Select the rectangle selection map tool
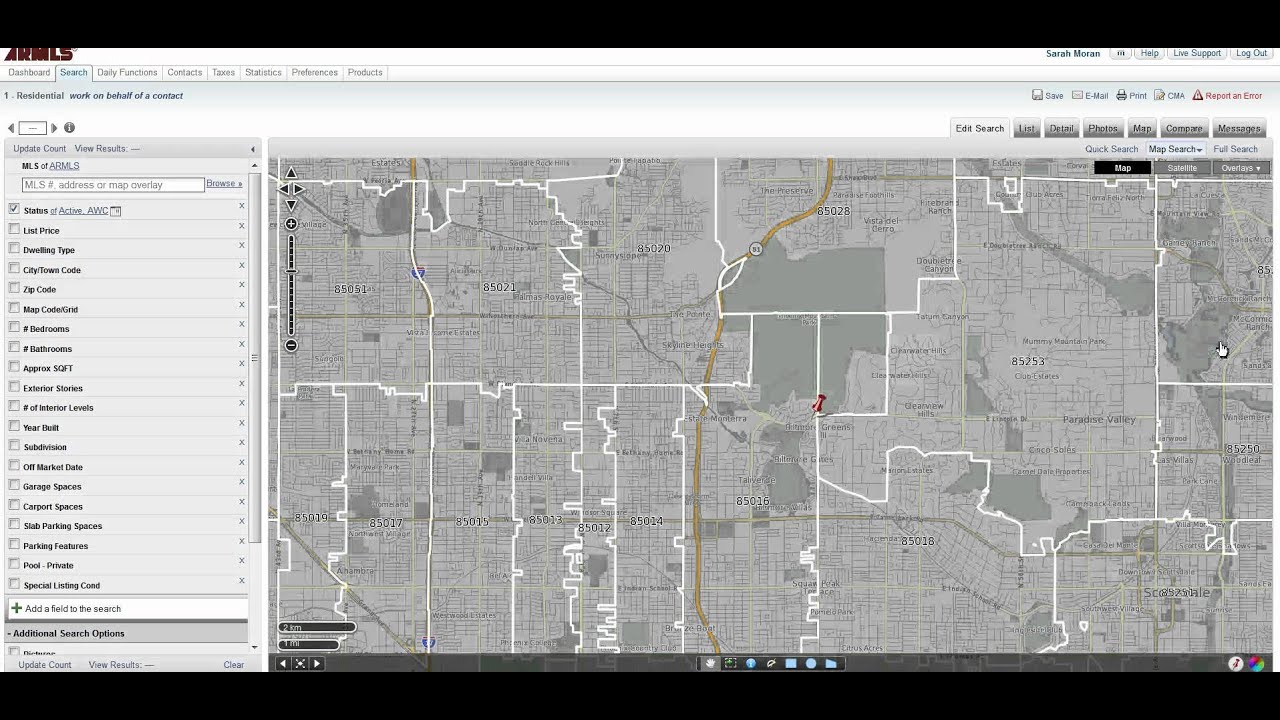Screen dimensions: 1280x720 coord(730,663)
